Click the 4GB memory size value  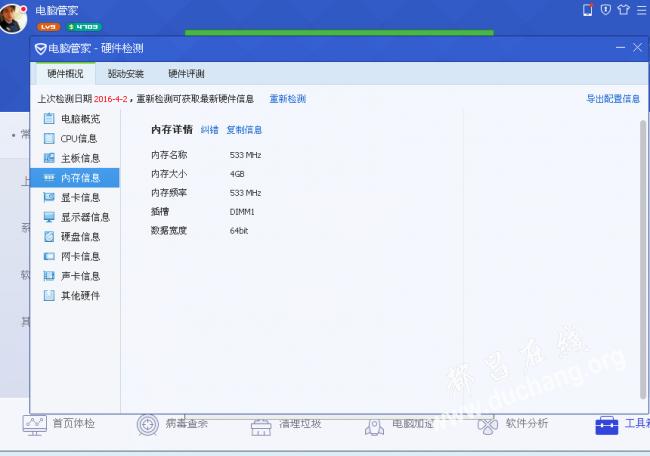click(237, 174)
